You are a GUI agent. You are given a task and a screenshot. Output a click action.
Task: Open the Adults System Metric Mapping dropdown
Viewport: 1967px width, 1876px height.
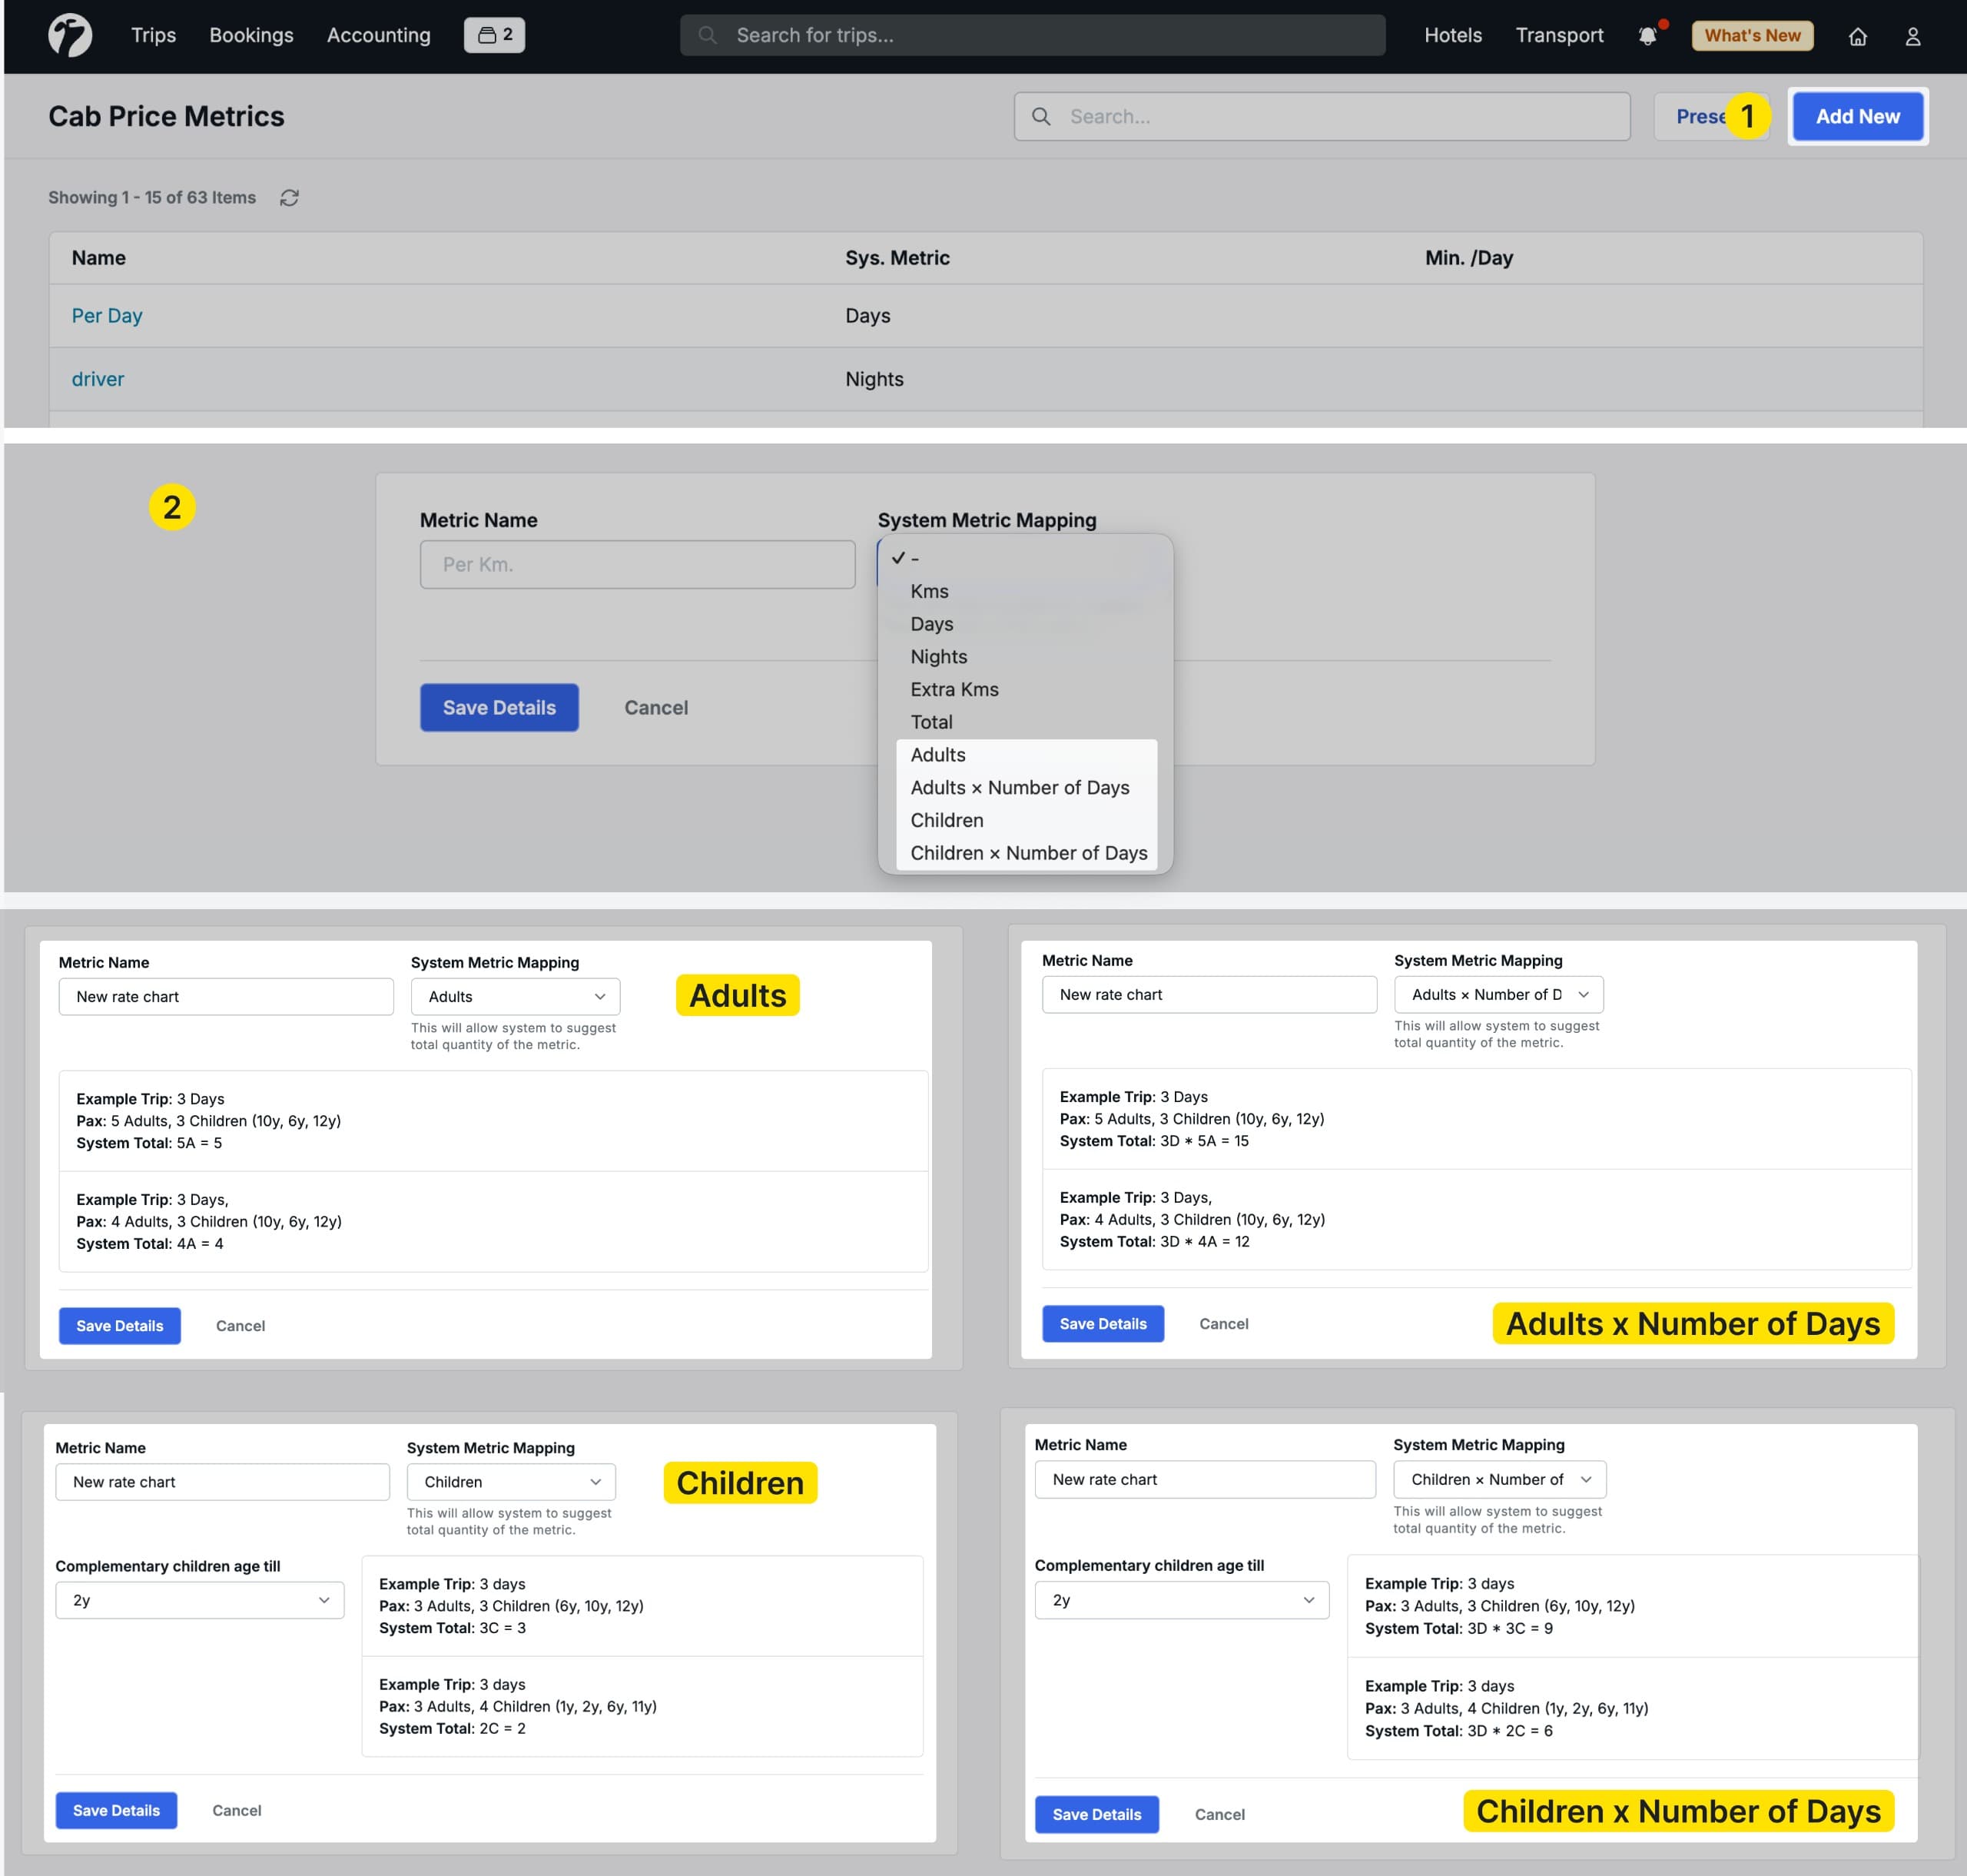coord(514,996)
